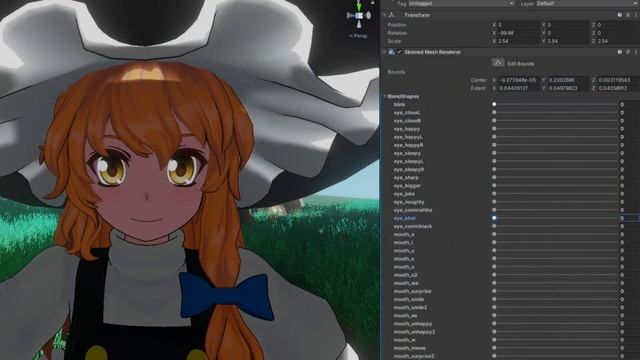Click the mouth_surprise2 label

point(414,356)
